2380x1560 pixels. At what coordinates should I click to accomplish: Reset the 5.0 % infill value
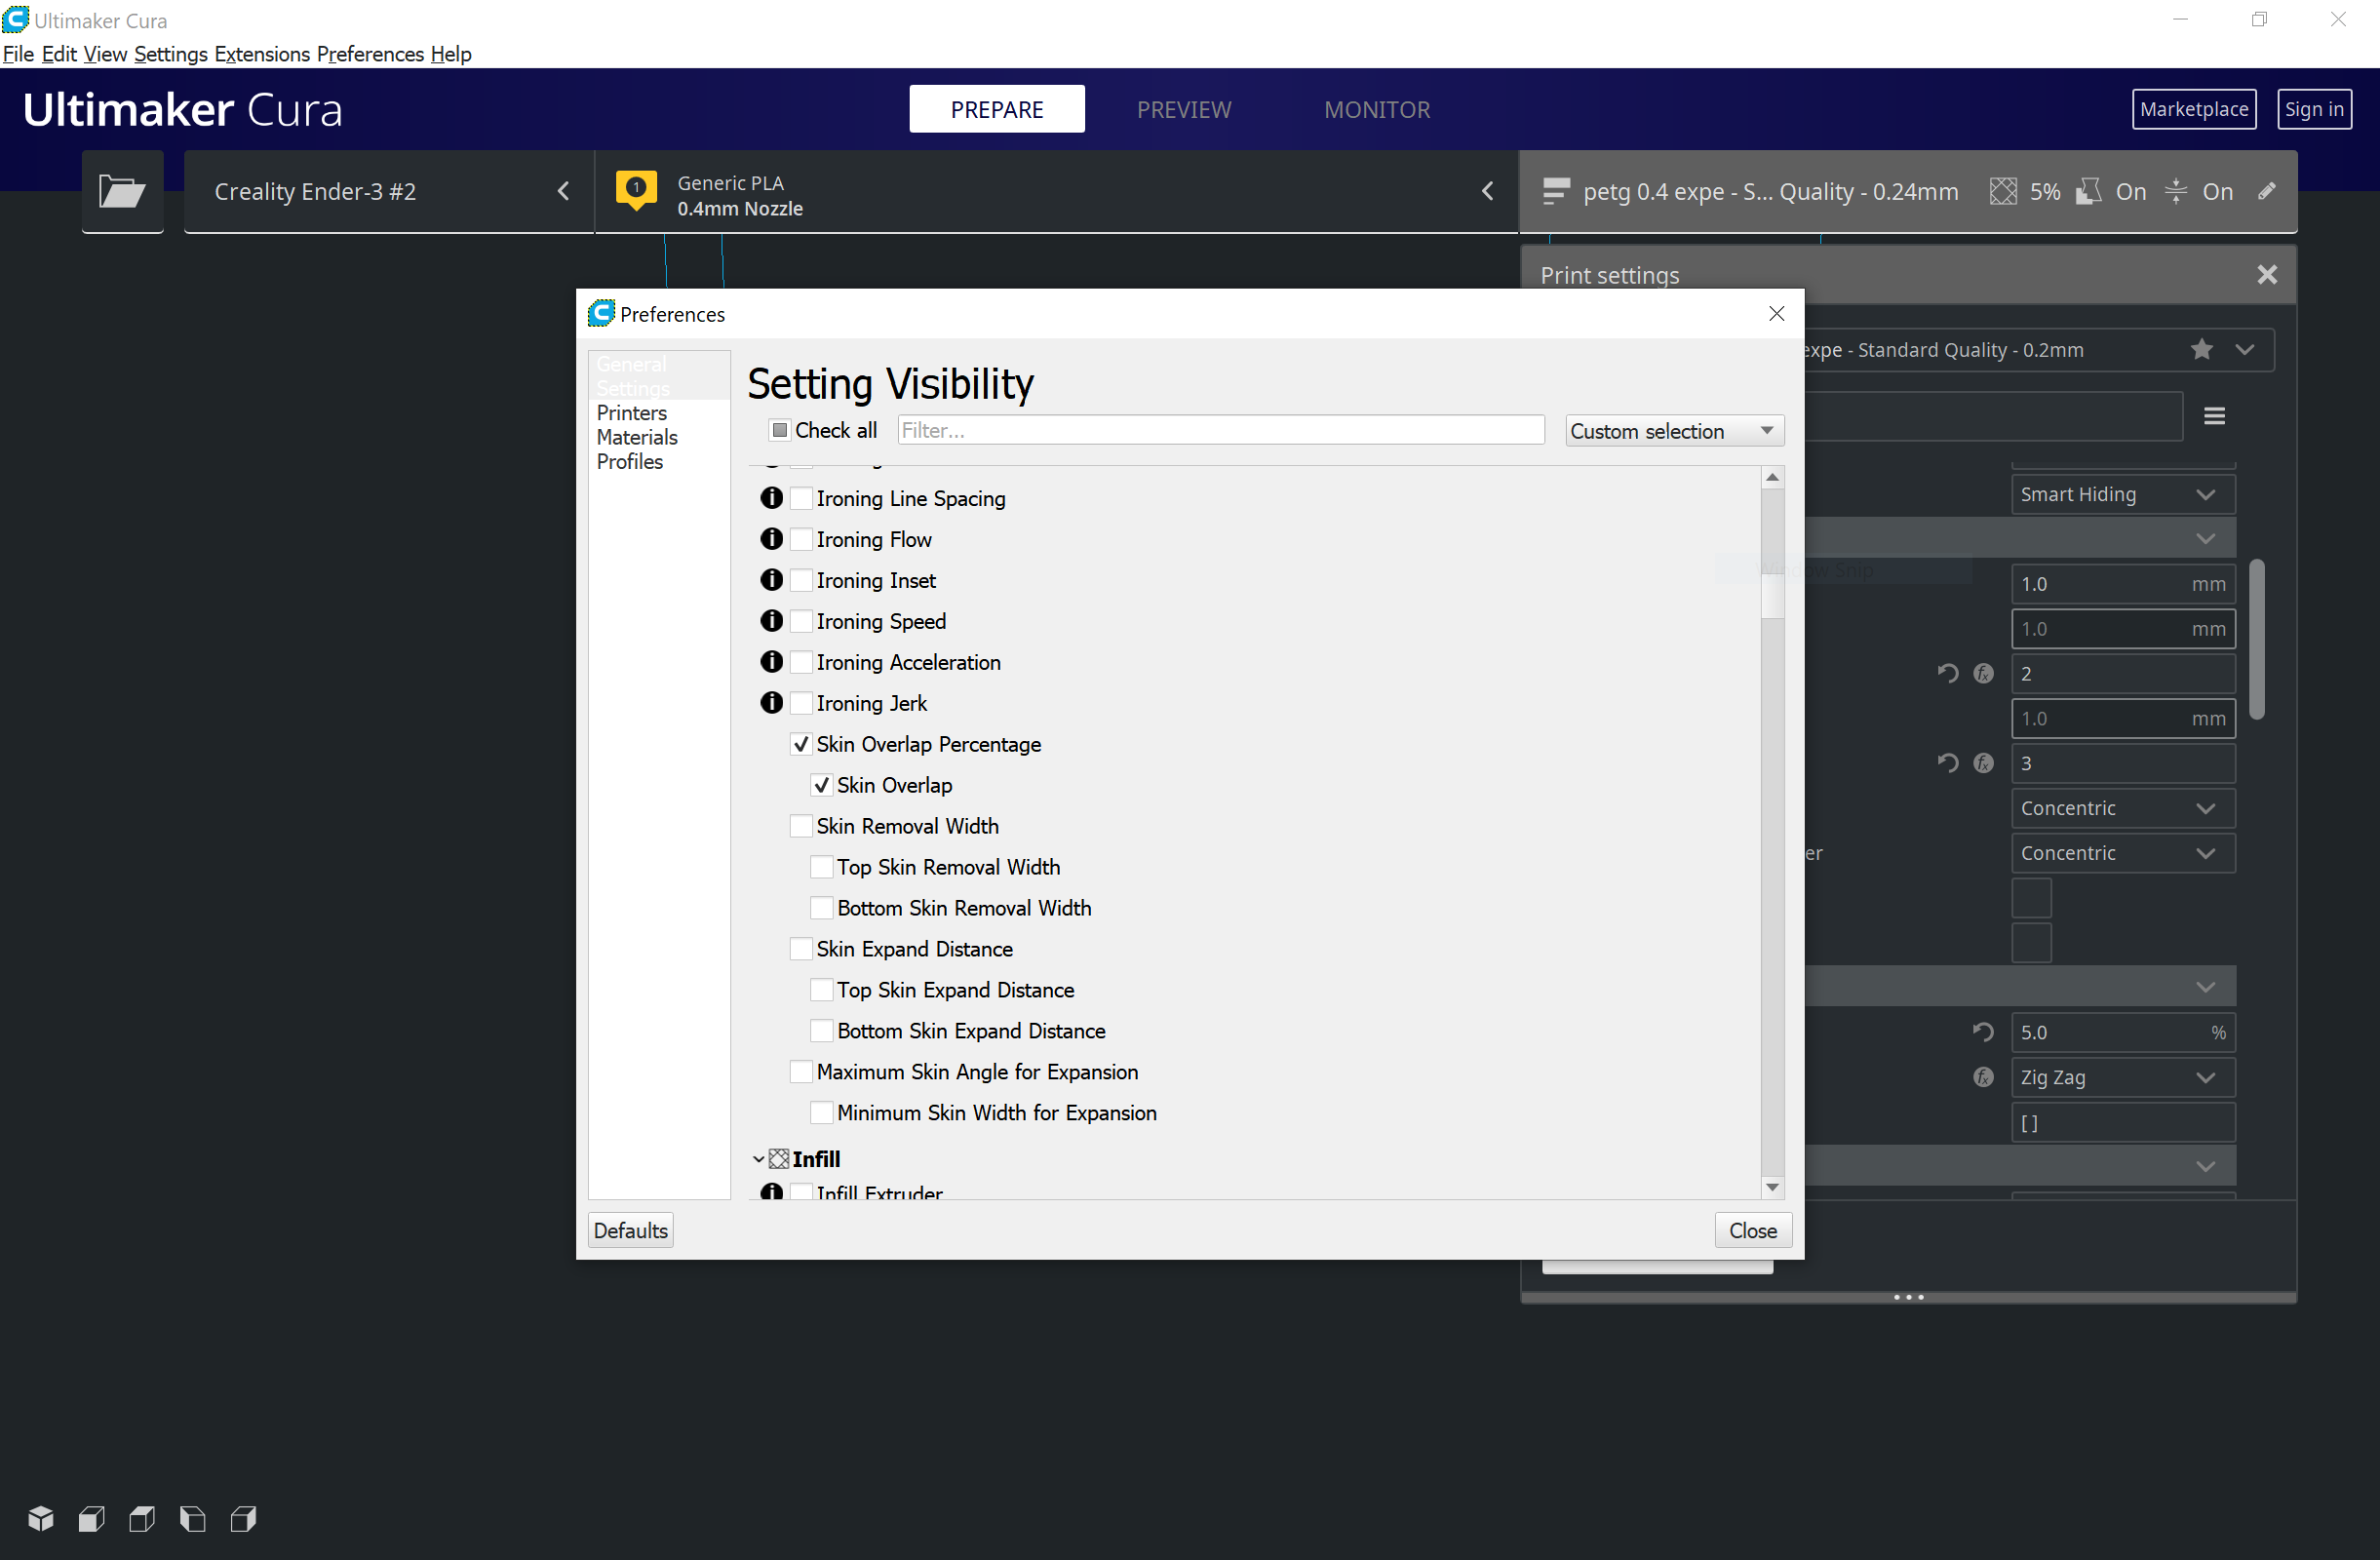coord(1983,1032)
